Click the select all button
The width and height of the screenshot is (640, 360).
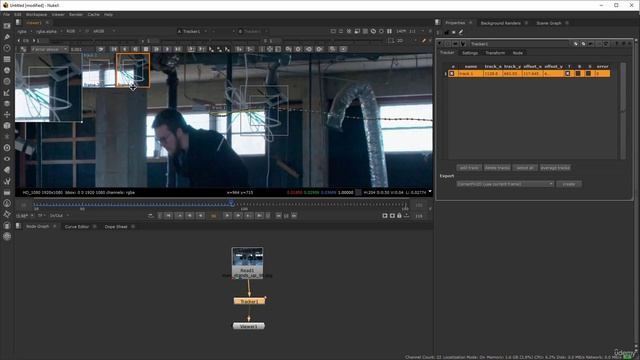click(525, 168)
